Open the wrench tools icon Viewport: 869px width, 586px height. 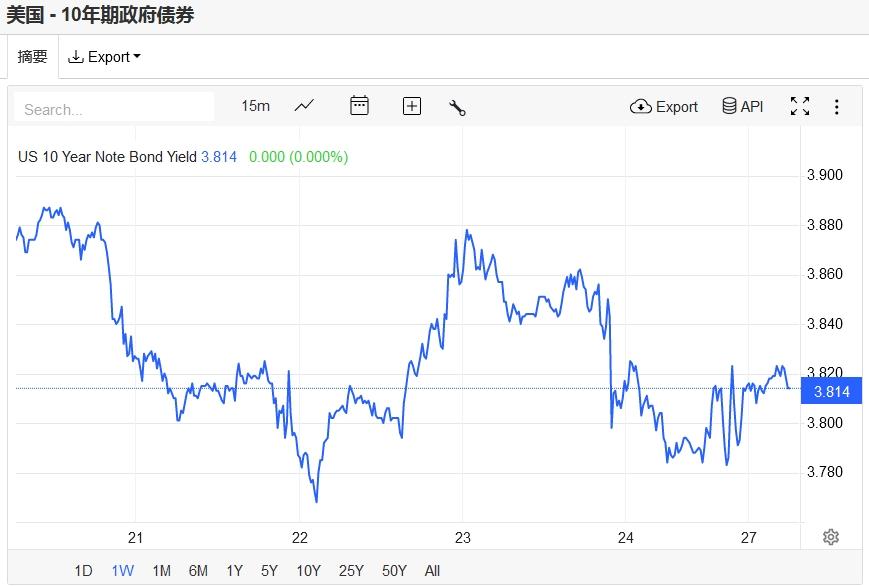click(458, 107)
